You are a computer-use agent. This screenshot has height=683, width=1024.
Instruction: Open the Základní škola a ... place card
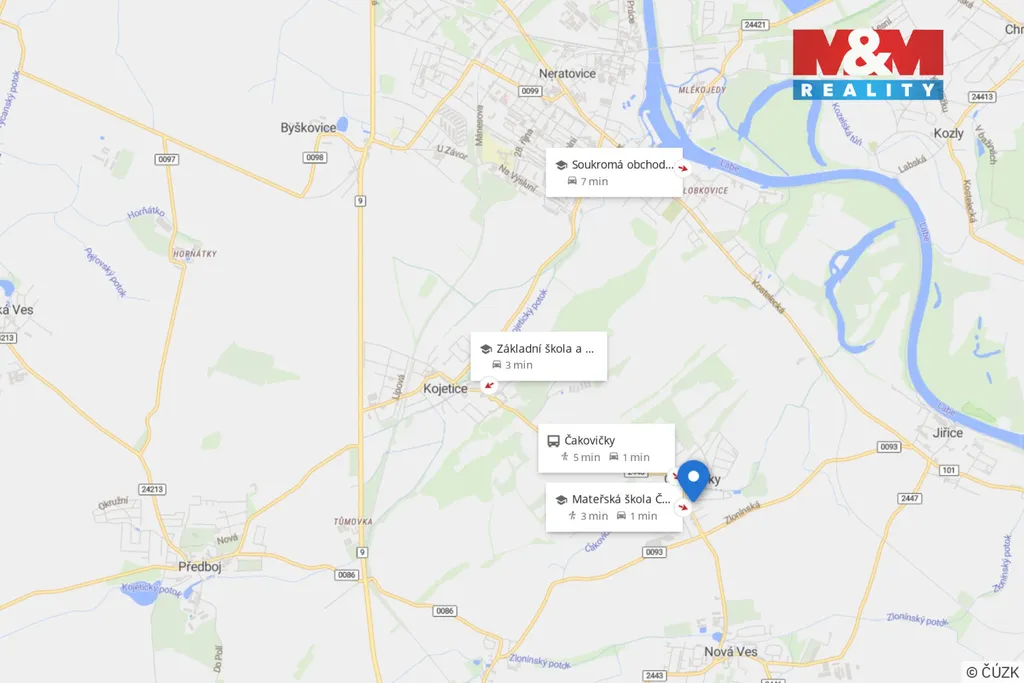539,356
